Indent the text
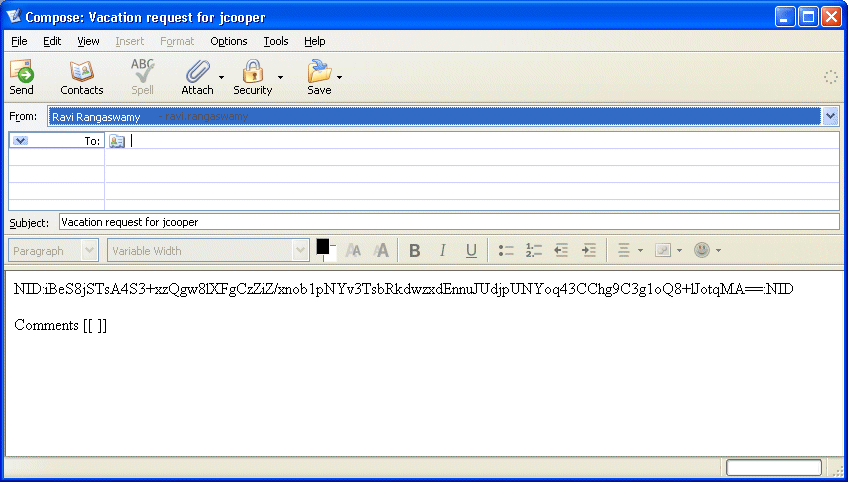This screenshot has width=848, height=482. tap(588, 250)
